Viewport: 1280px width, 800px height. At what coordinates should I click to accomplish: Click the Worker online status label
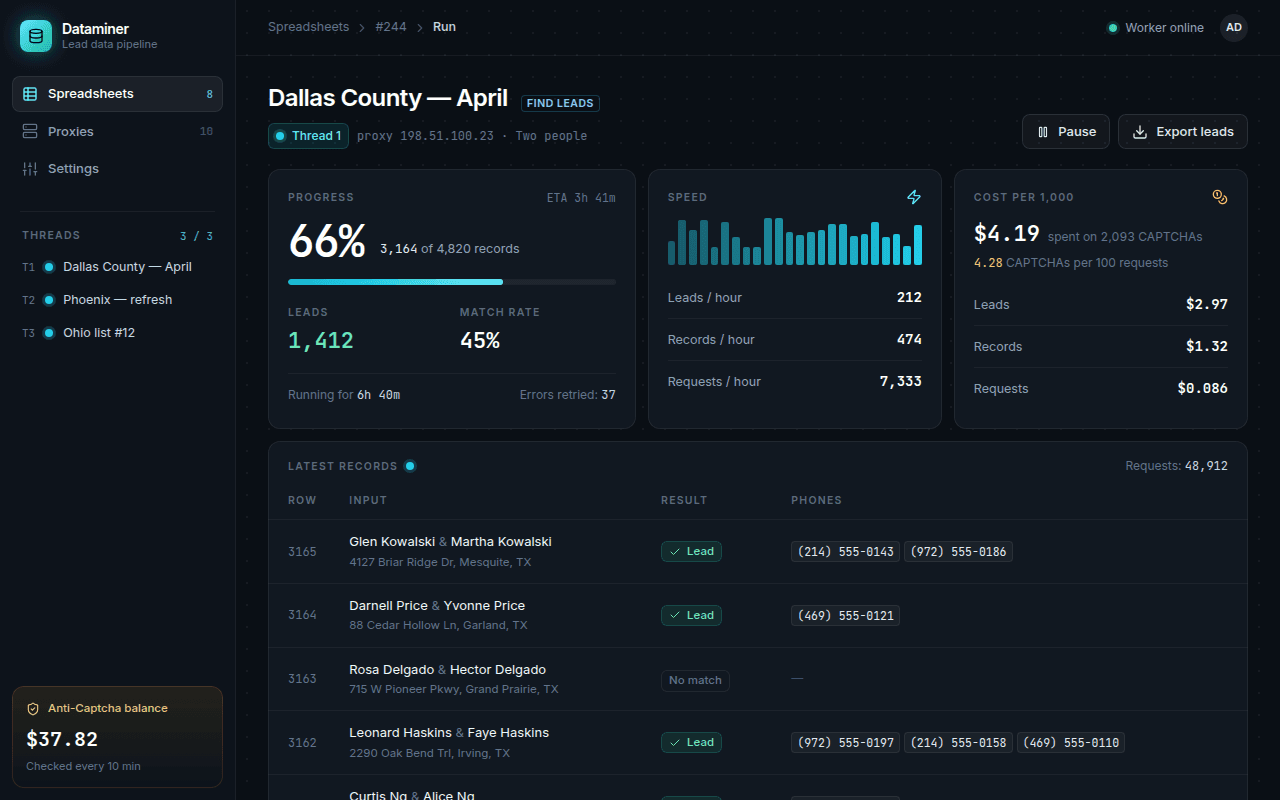[1164, 28]
